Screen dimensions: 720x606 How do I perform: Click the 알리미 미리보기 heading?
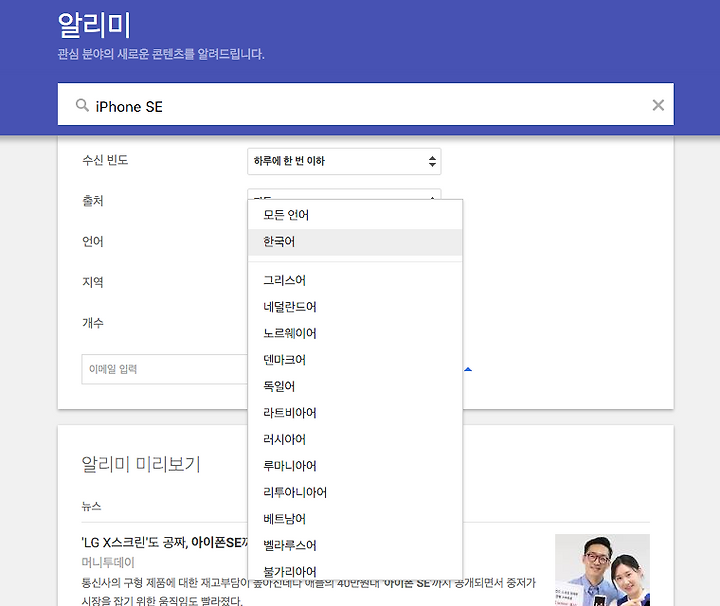141,464
